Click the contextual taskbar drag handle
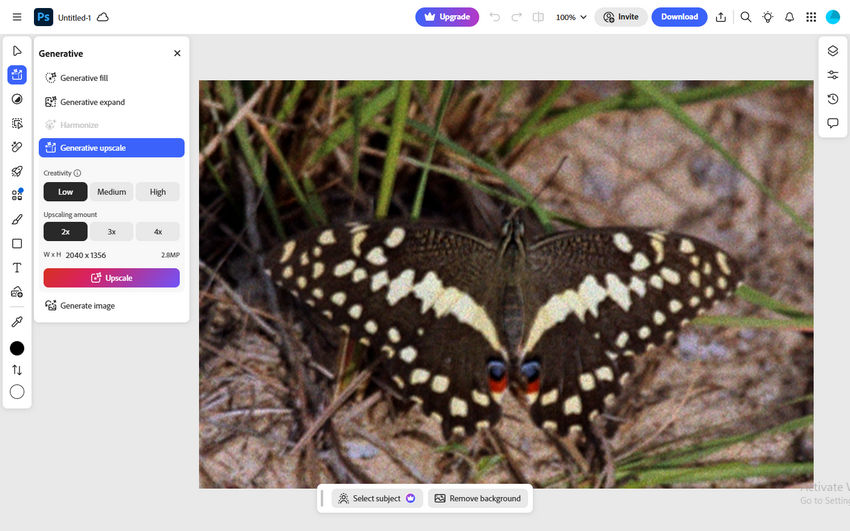This screenshot has height=531, width=850. click(x=323, y=498)
